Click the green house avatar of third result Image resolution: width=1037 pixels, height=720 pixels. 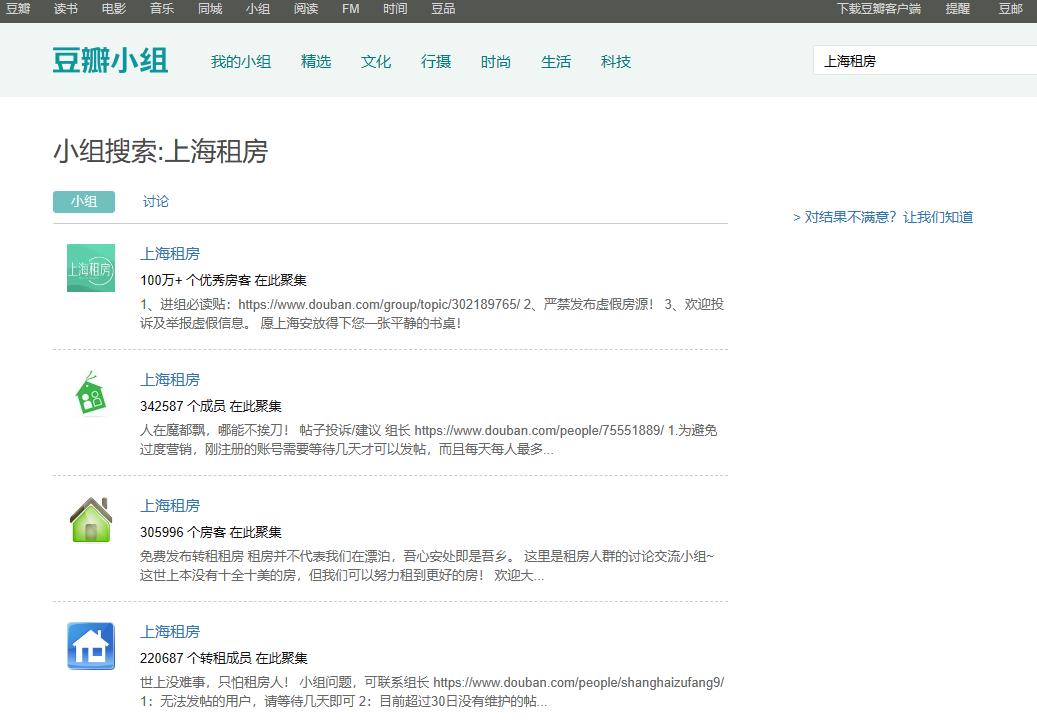point(90,519)
